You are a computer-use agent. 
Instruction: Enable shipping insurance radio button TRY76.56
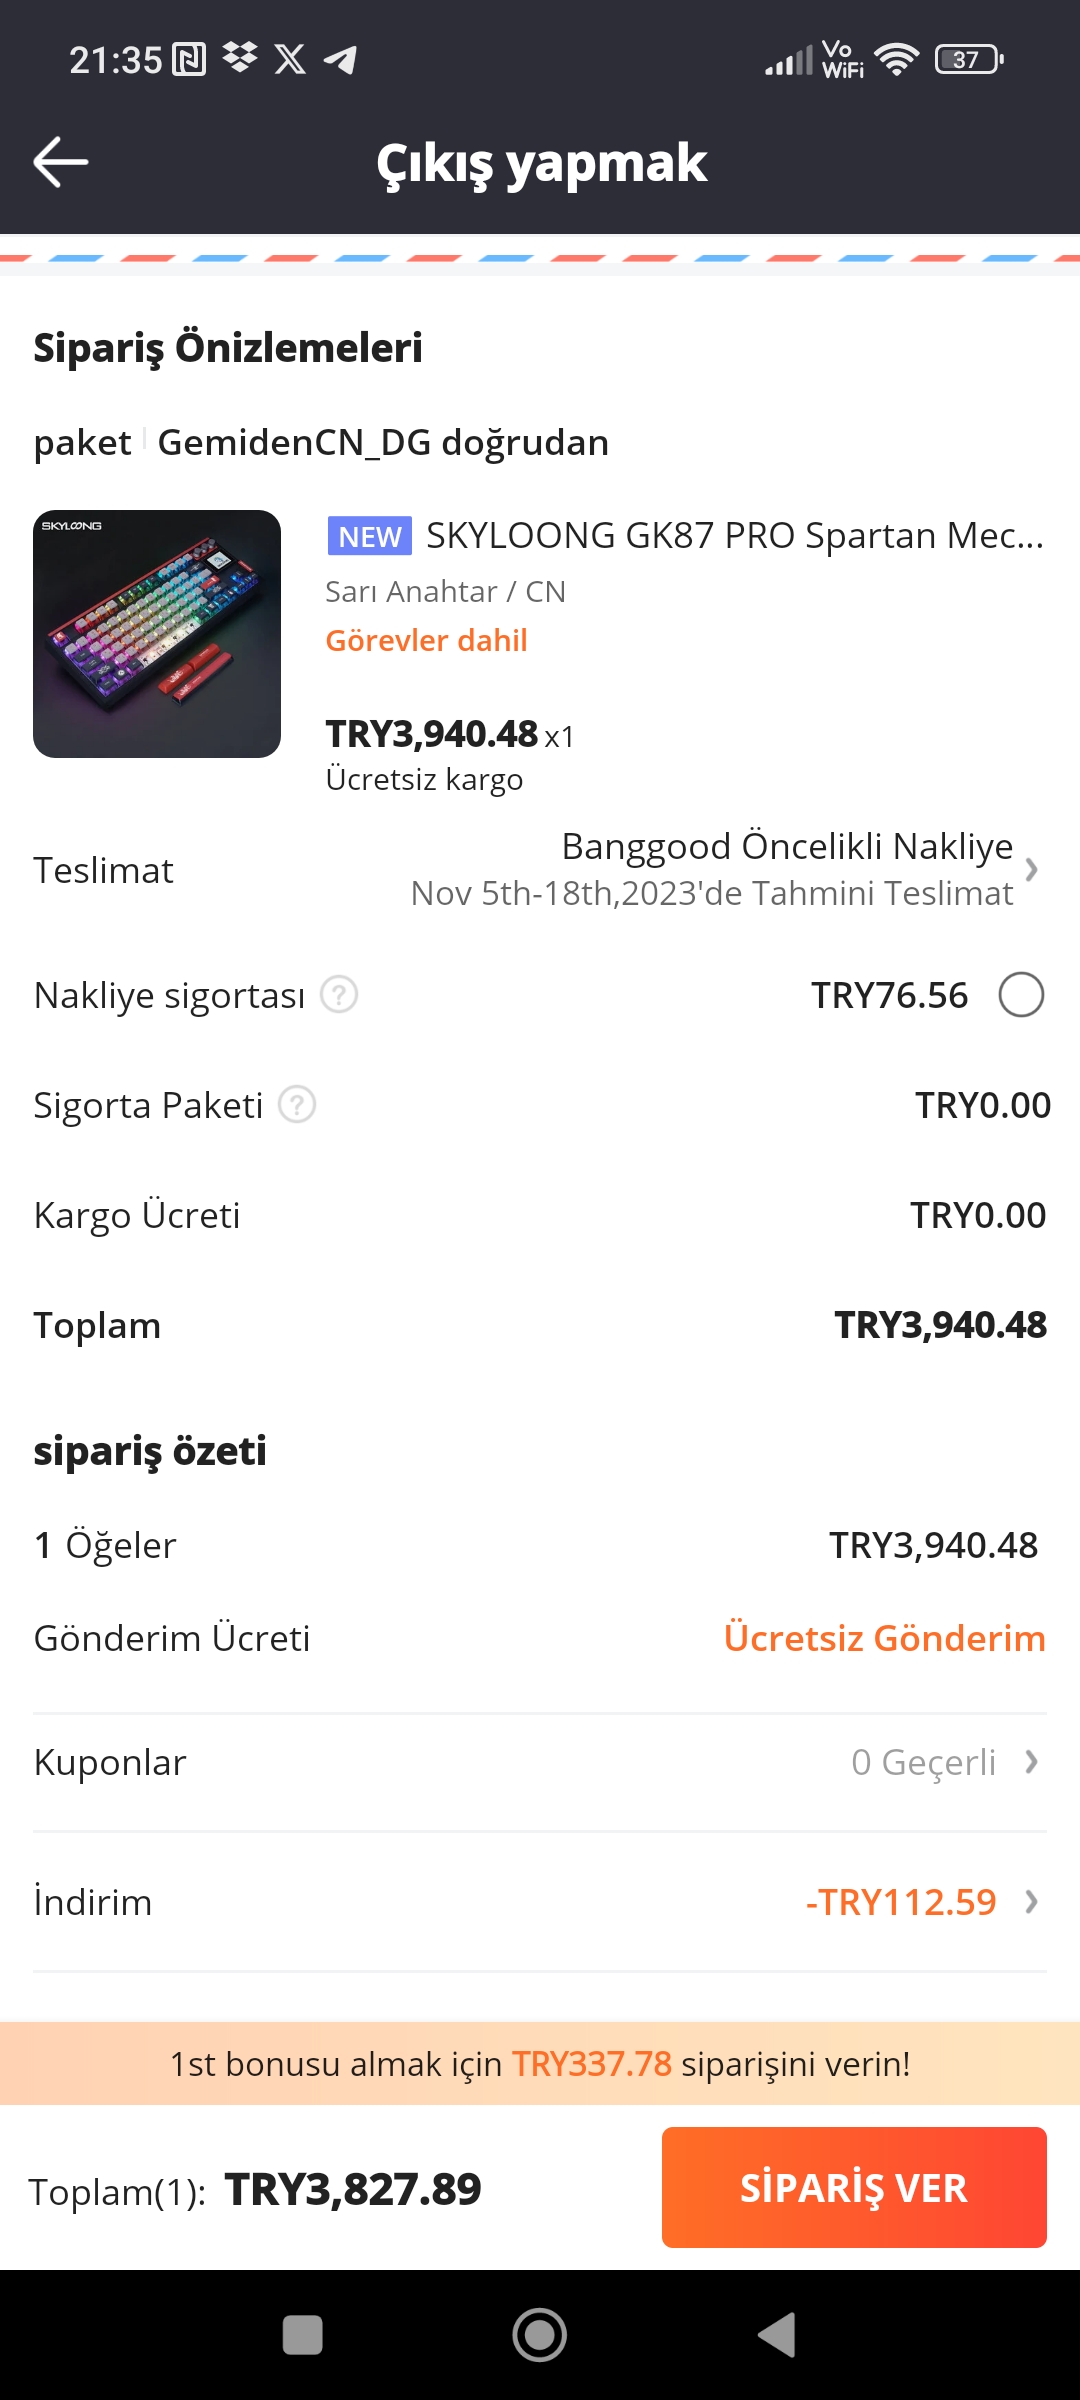coord(1021,995)
